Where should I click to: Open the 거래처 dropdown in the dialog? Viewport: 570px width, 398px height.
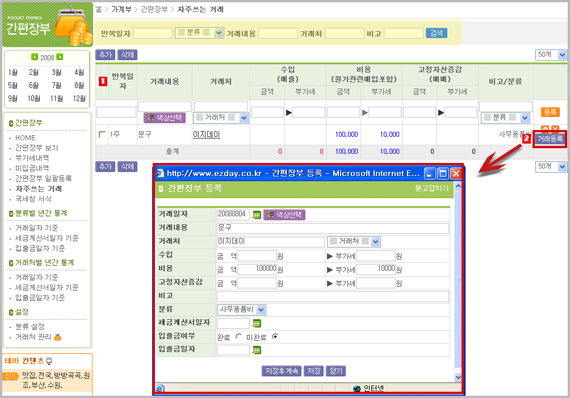tap(354, 241)
